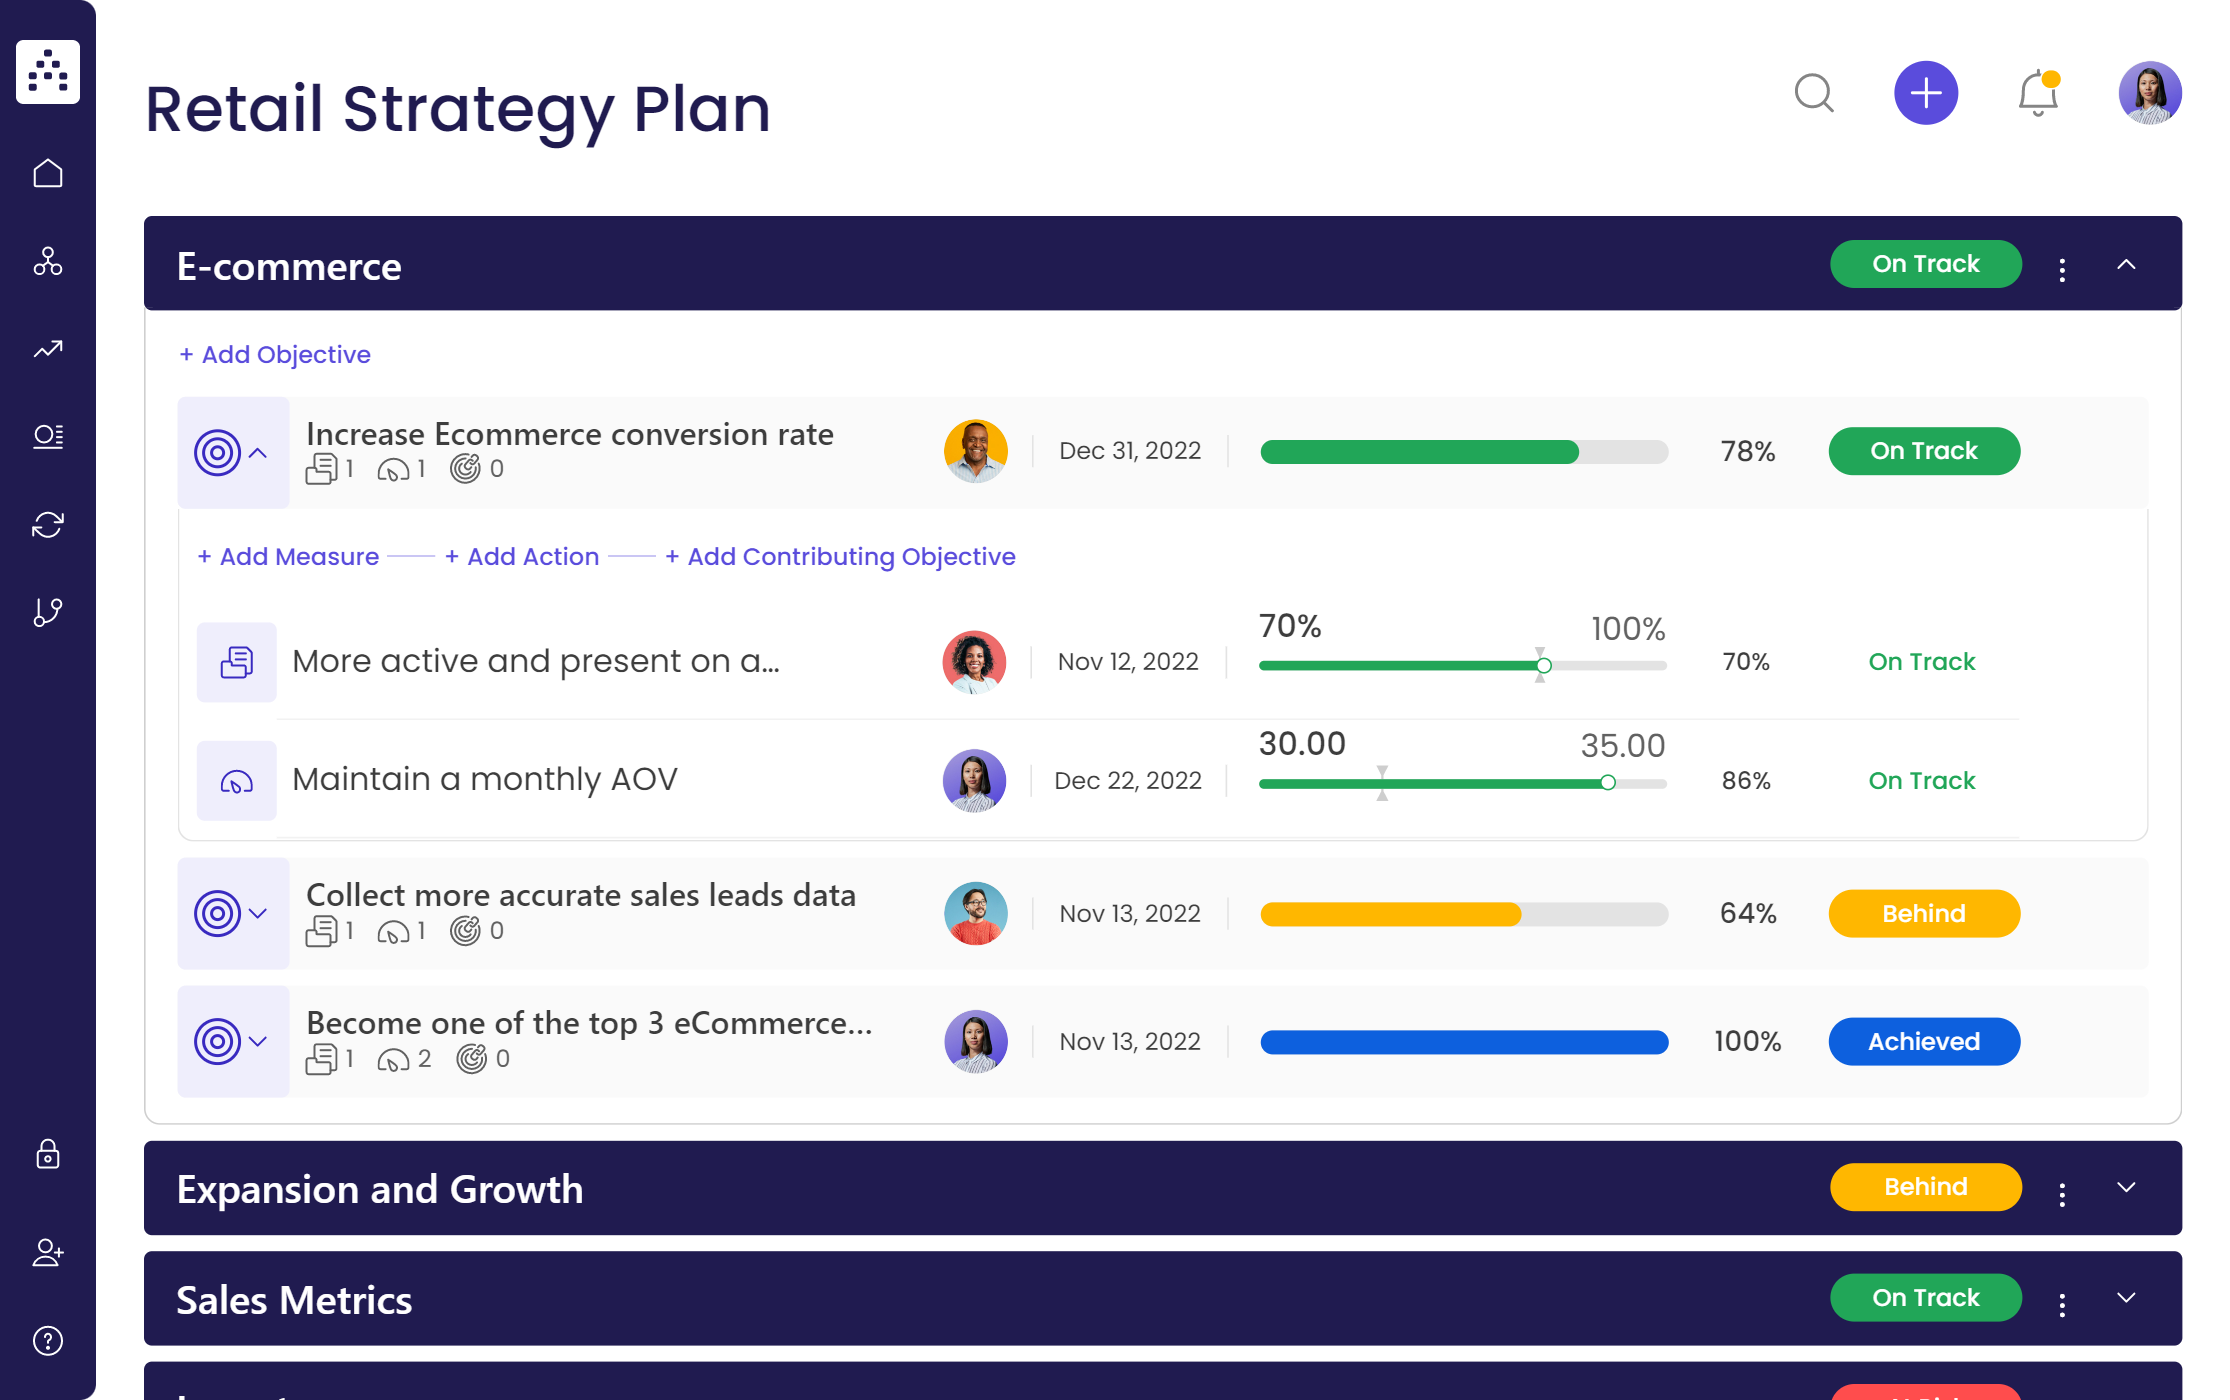2230x1400 pixels.
Task: Expand the Collect more accurate sales leads objective
Action: [x=258, y=913]
